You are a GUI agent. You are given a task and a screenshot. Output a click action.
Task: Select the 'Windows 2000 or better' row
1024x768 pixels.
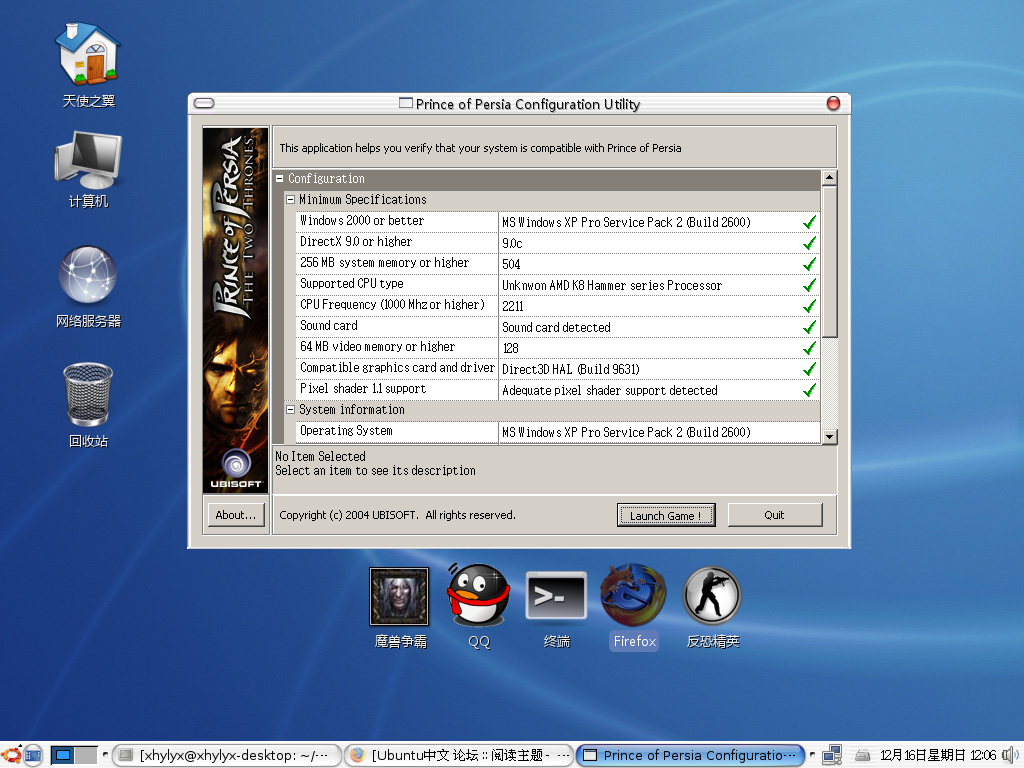pyautogui.click(x=558, y=221)
